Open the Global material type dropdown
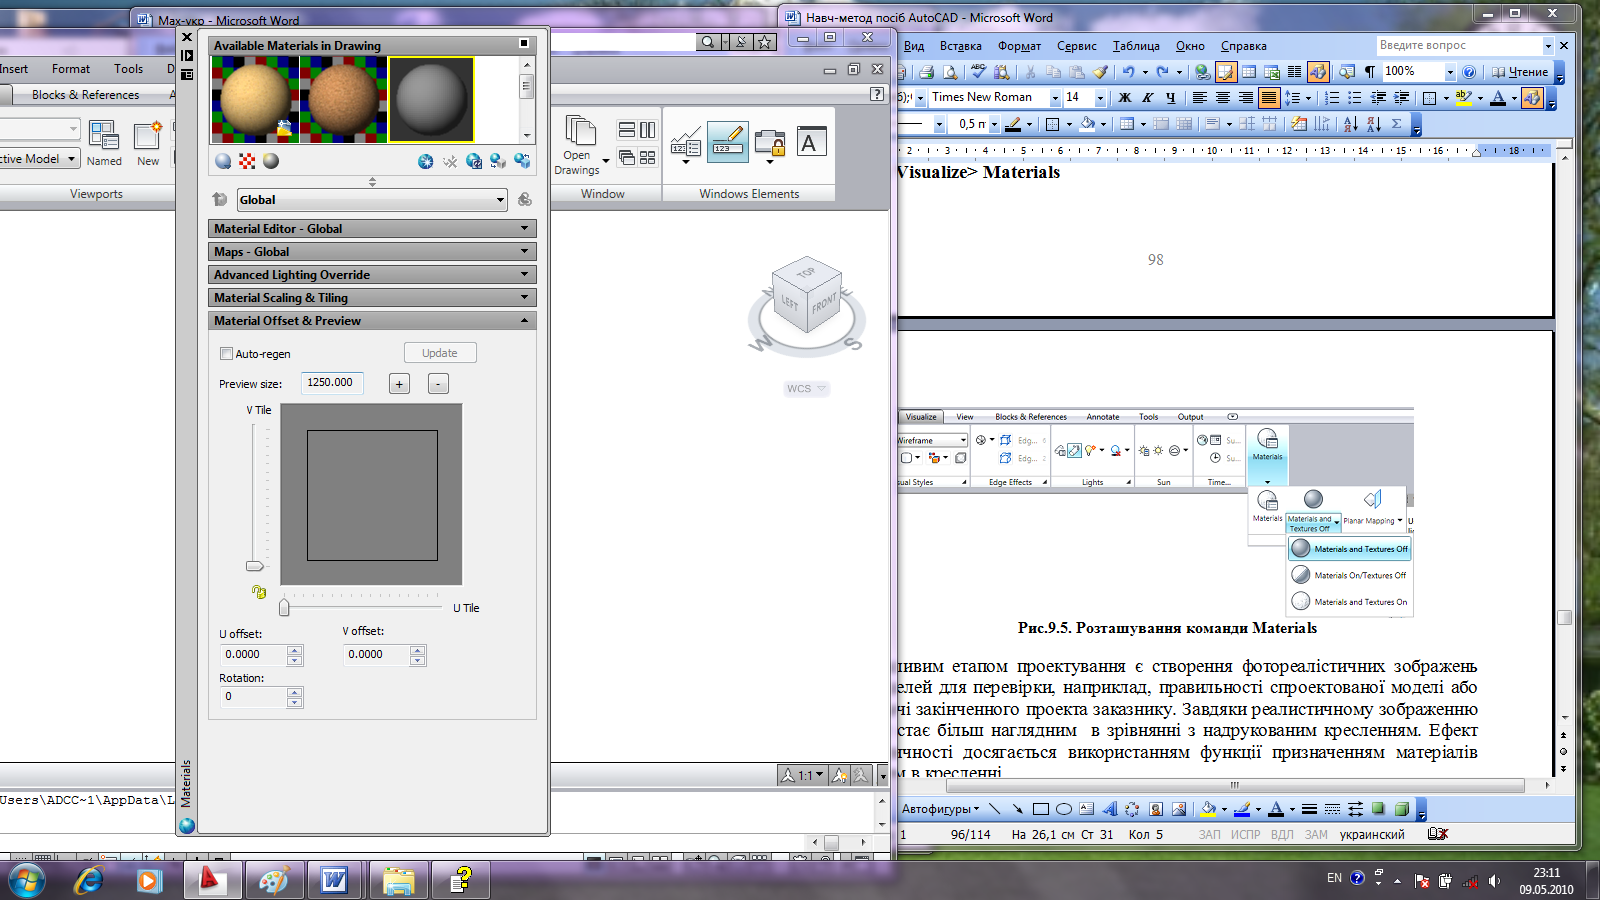This screenshot has height=900, width=1600. (372, 200)
